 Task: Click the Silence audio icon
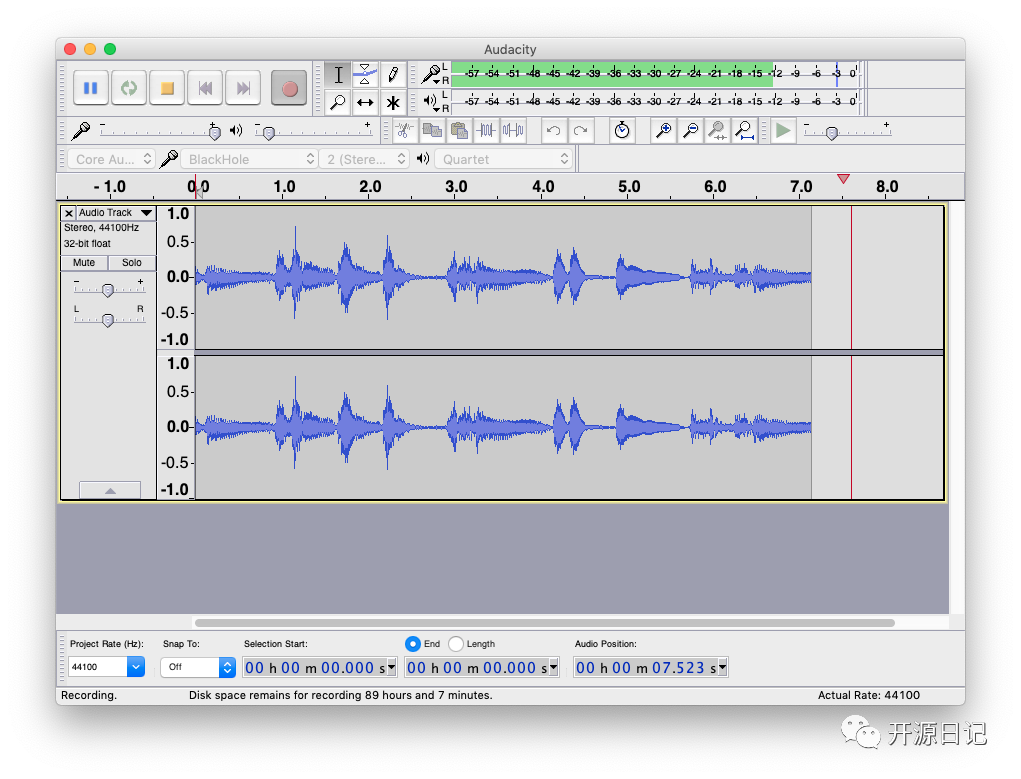click(x=513, y=131)
